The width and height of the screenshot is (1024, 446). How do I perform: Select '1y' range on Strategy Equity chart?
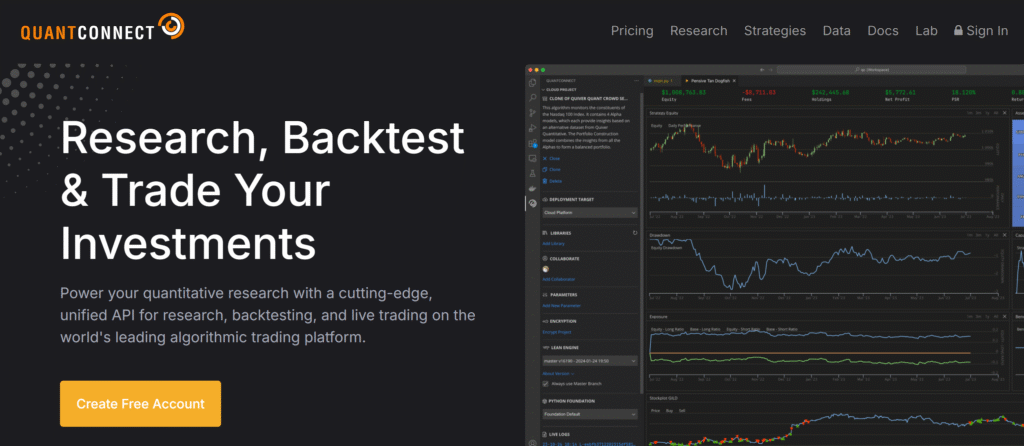click(x=987, y=113)
